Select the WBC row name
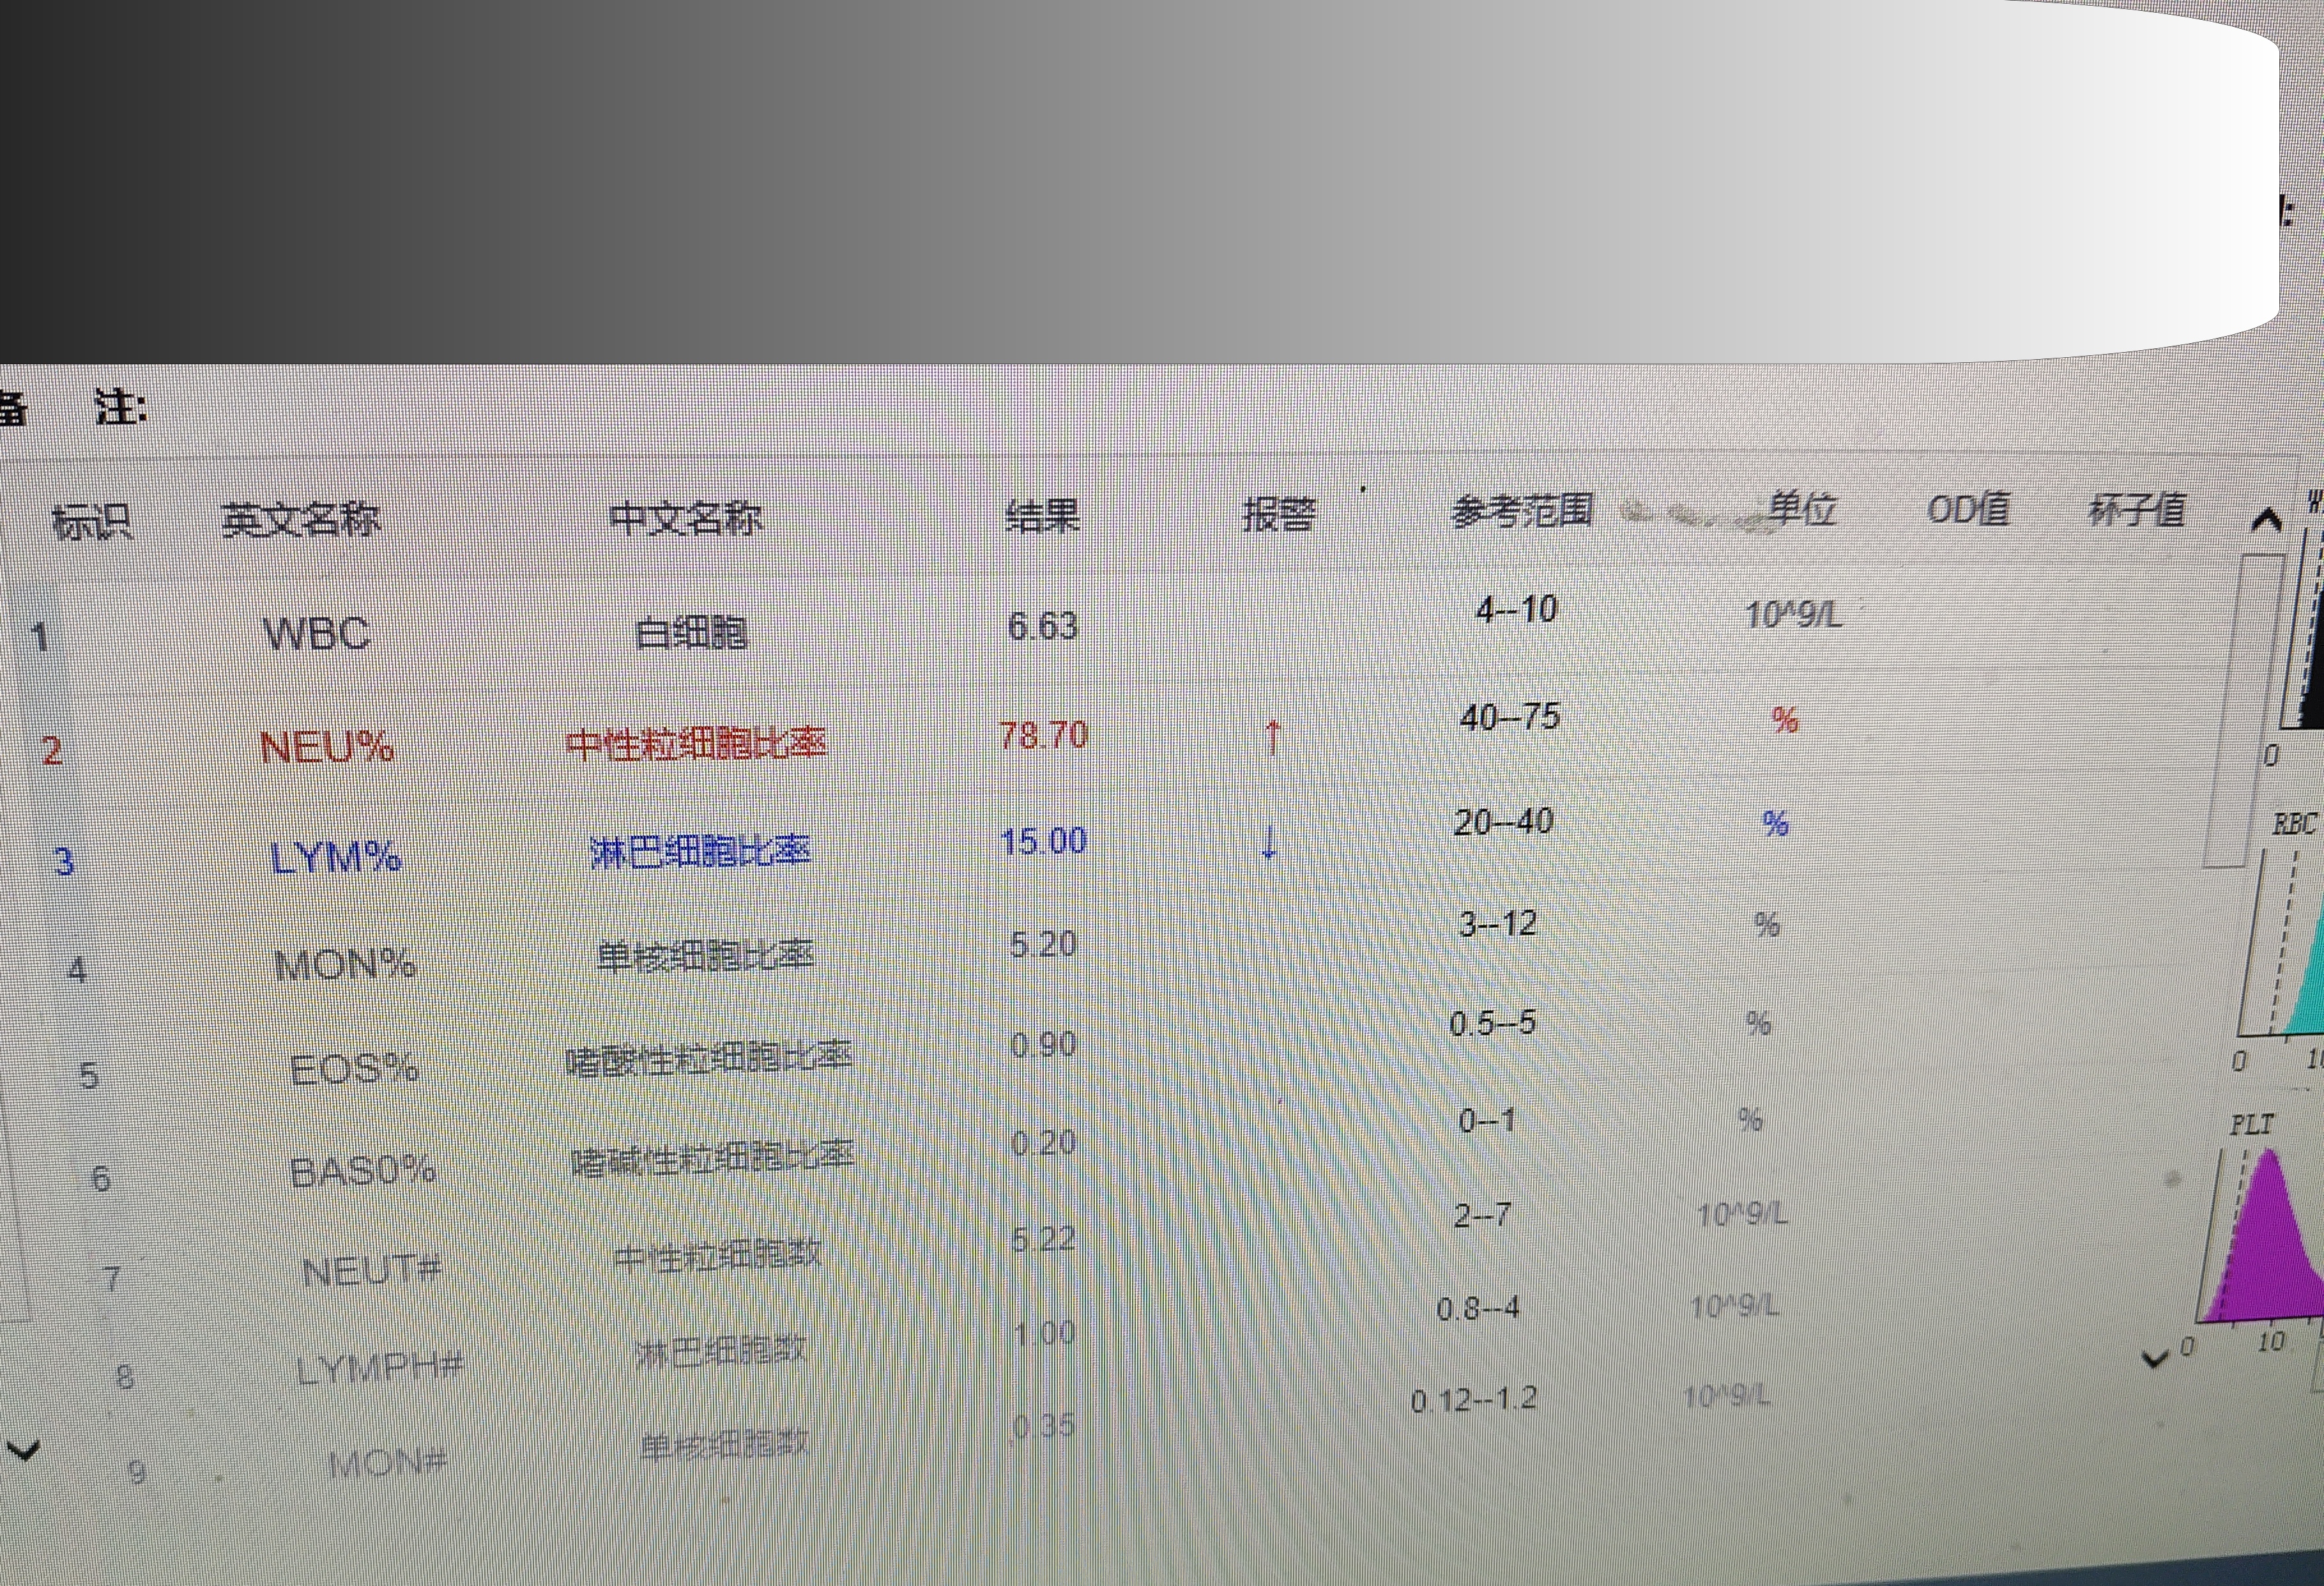2324x1586 pixels. coord(316,633)
